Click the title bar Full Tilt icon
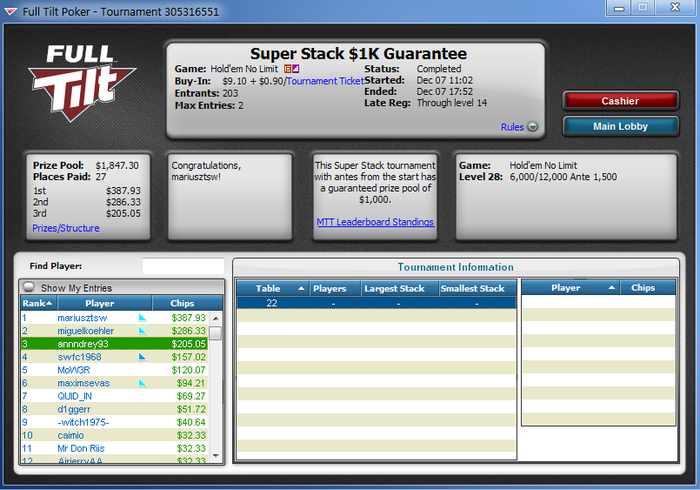The image size is (700, 490). coord(11,12)
